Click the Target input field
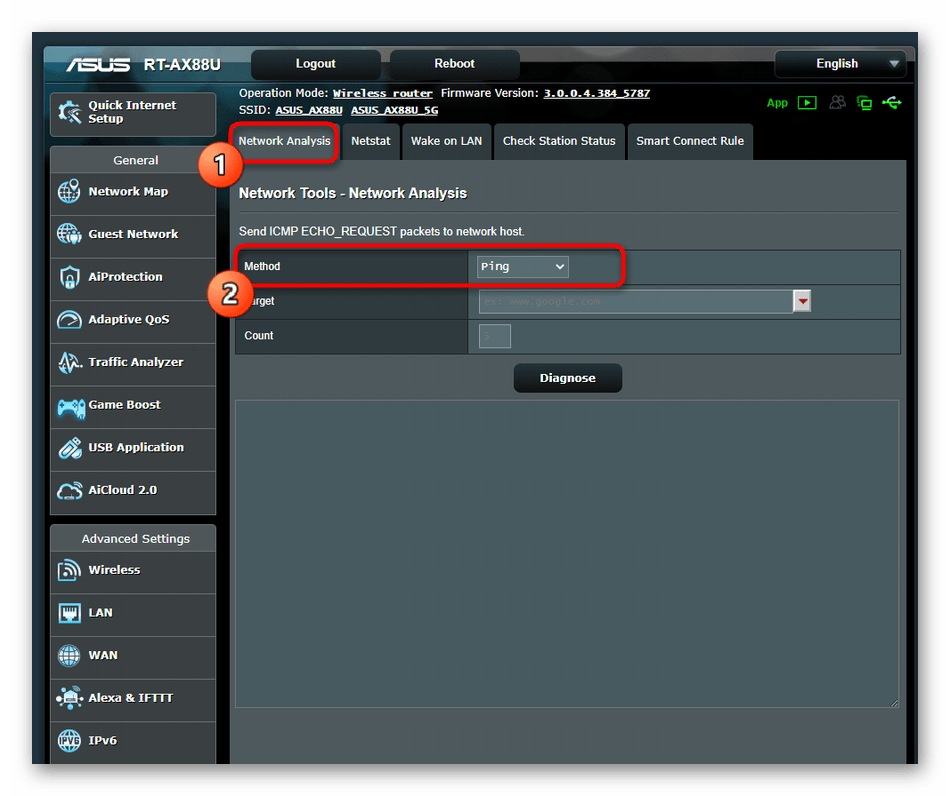950x796 pixels. 636,301
